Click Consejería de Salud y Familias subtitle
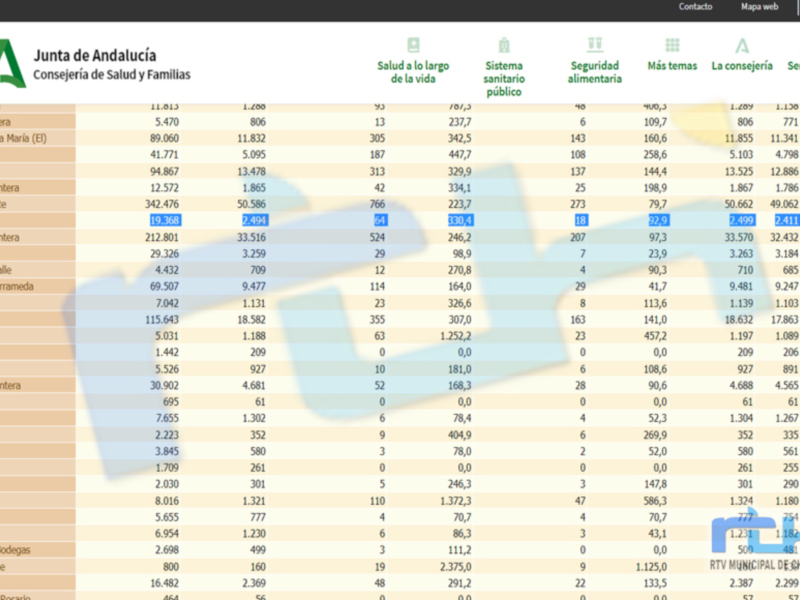 coord(112,74)
